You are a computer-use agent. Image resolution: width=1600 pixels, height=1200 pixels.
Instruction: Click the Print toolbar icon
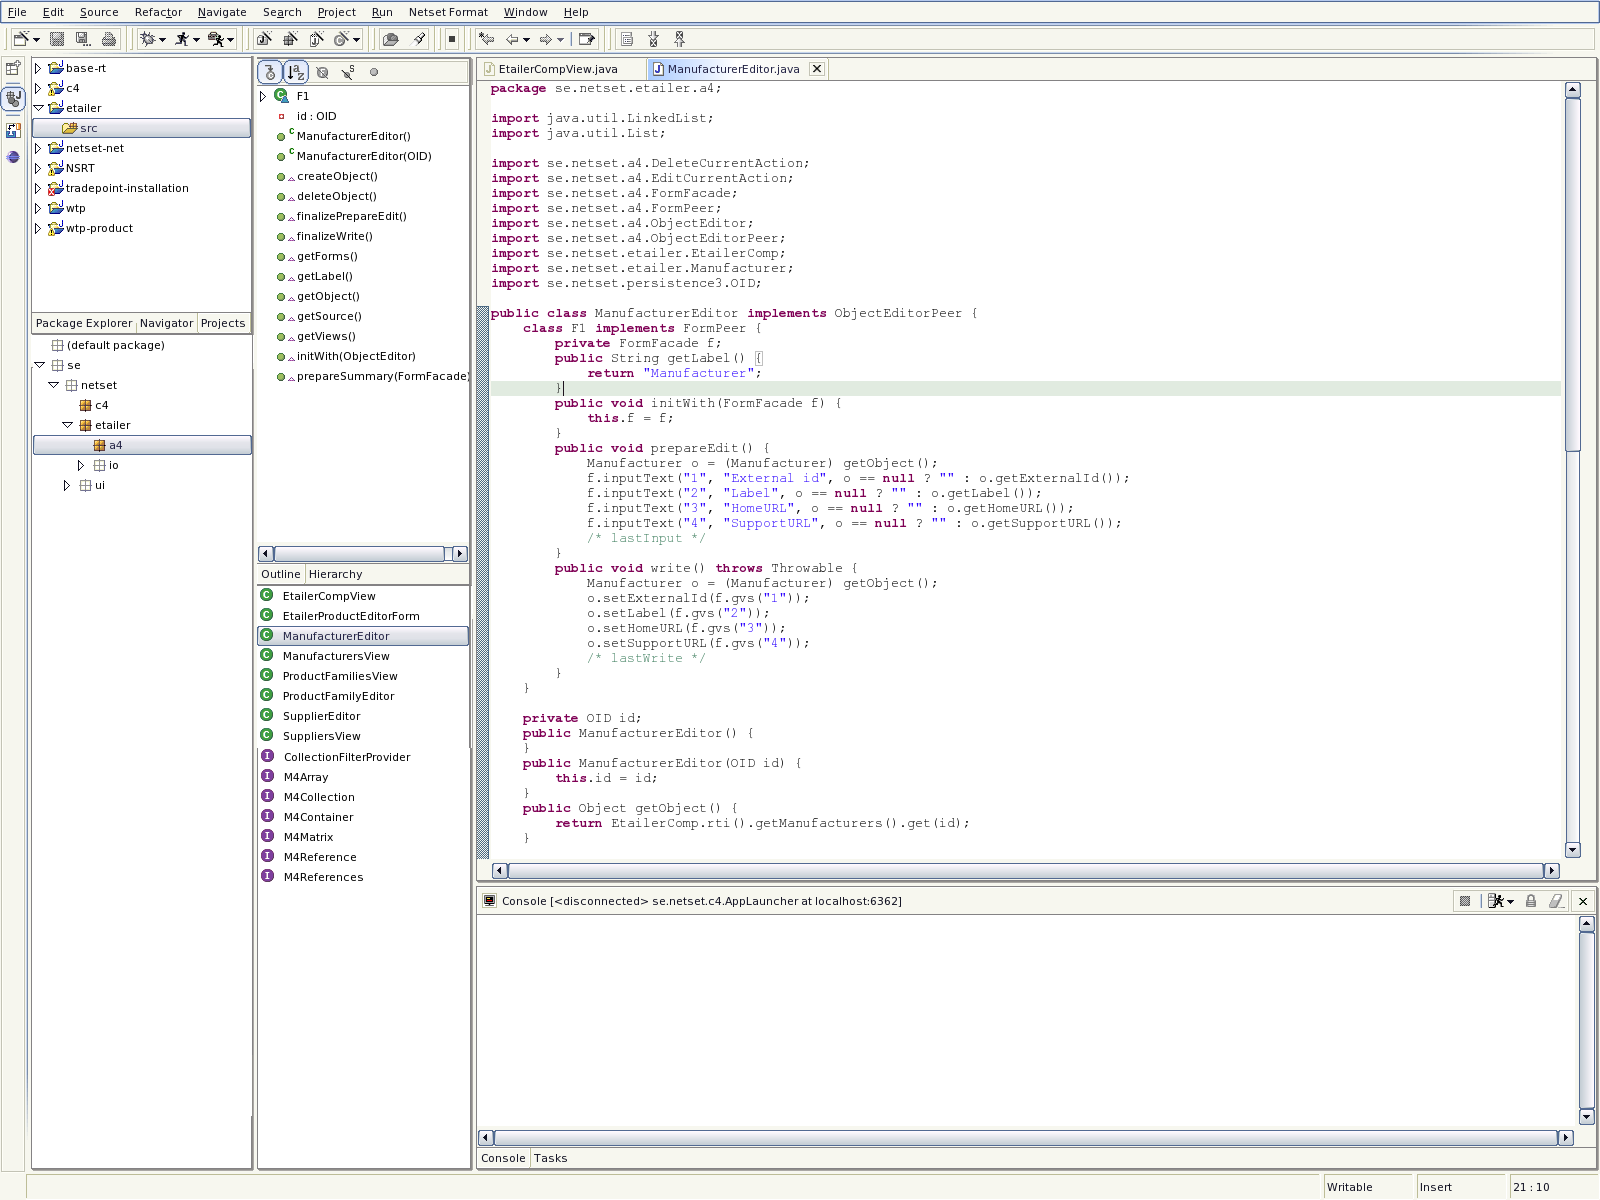pyautogui.click(x=109, y=39)
